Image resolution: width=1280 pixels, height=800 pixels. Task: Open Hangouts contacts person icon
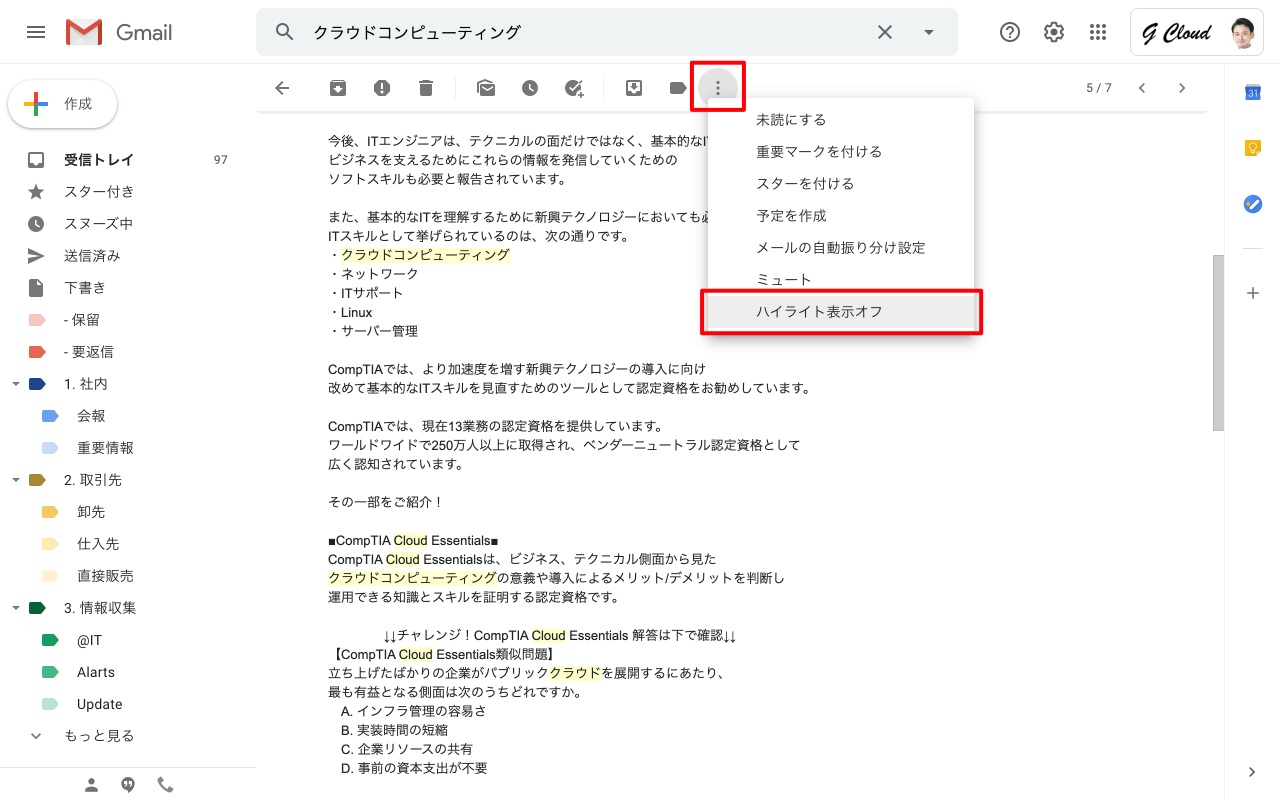pos(91,785)
